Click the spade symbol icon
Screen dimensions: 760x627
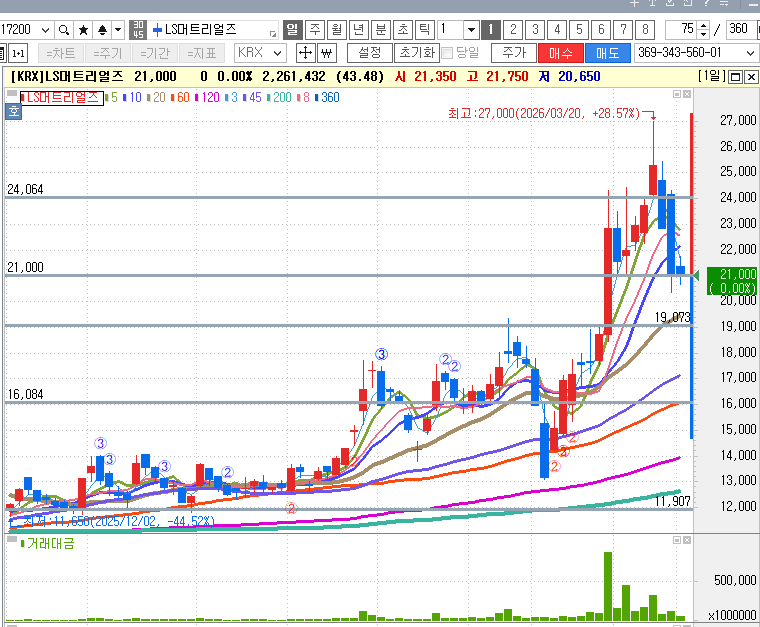(102, 30)
